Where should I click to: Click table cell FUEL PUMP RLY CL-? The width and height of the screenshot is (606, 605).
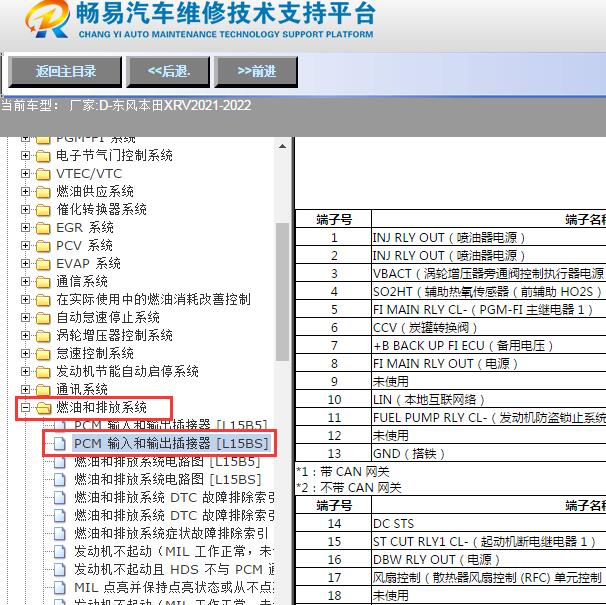coord(489,418)
